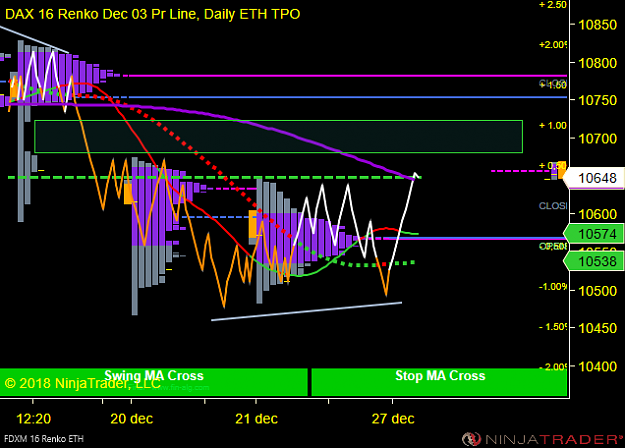Click the + 1.00 percent scale label
625x448 pixels.
click(552, 126)
